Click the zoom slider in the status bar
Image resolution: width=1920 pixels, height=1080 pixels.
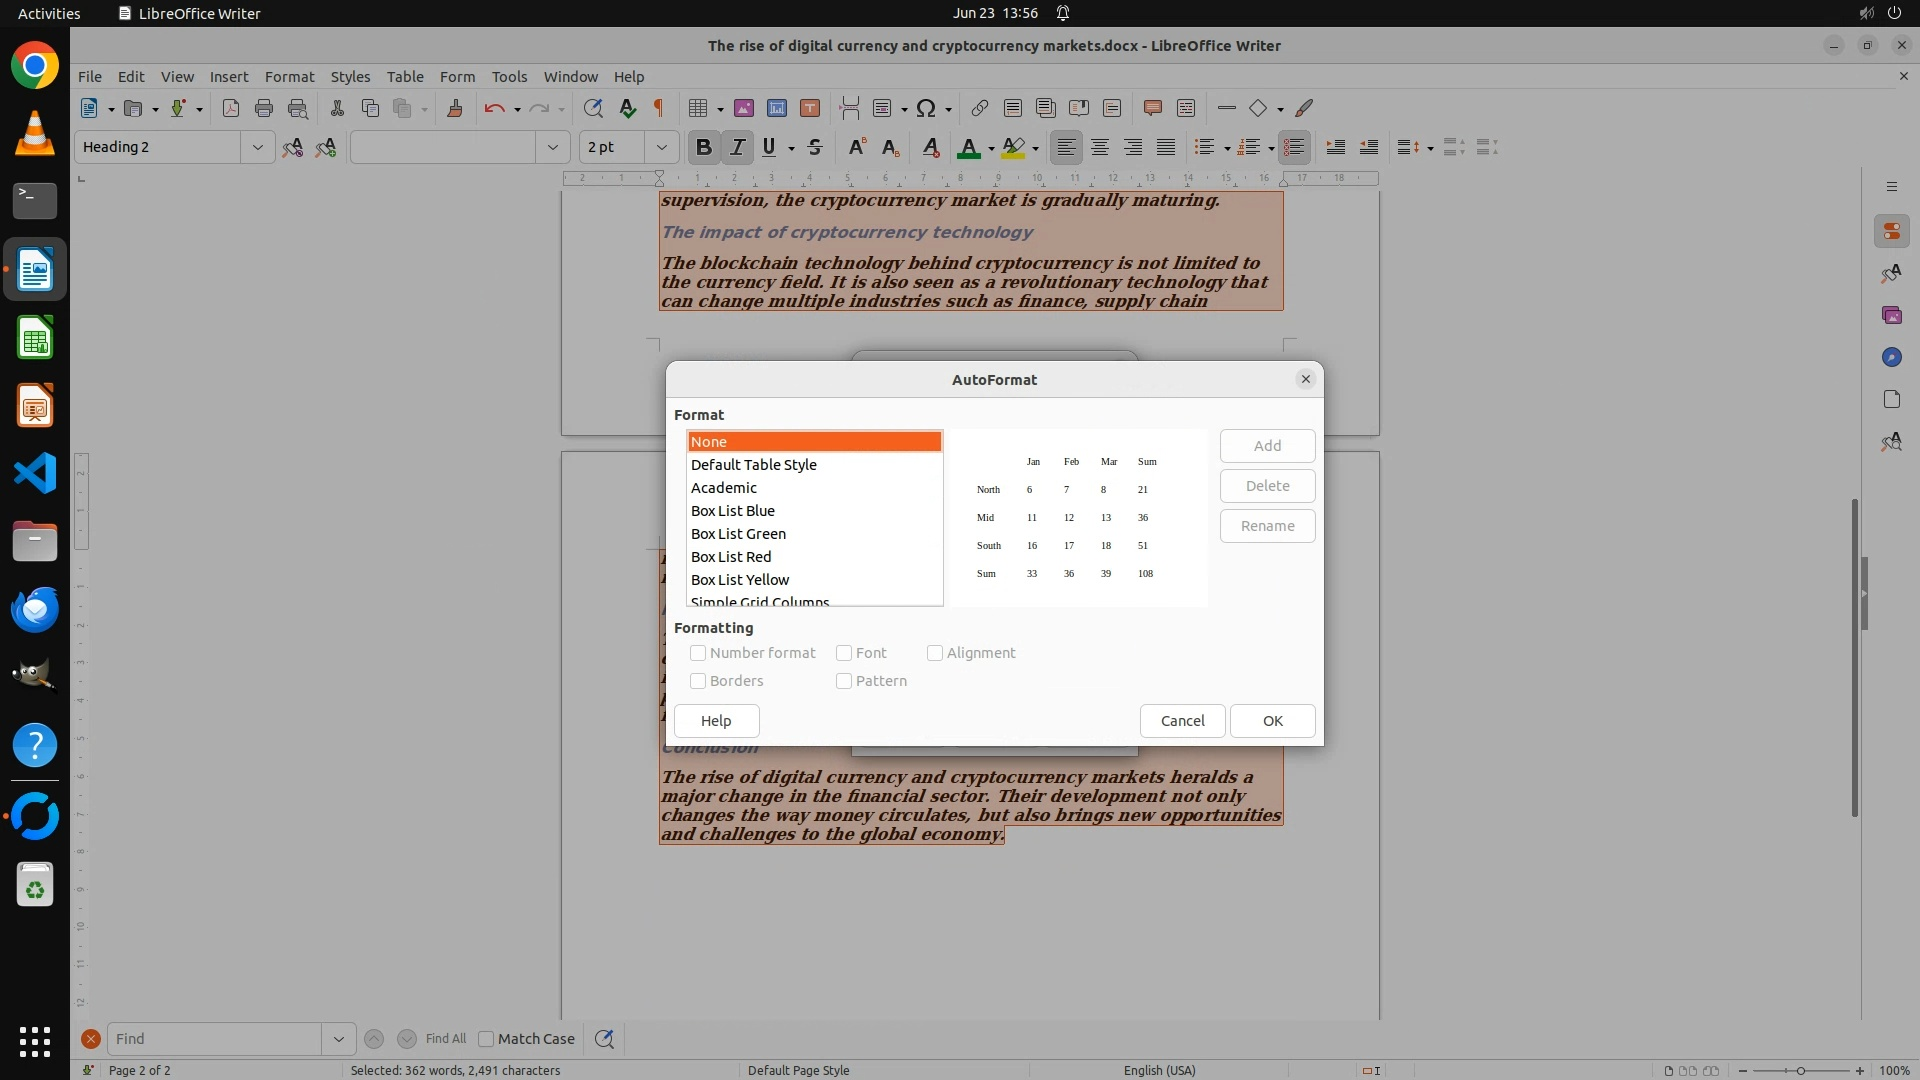[x=1800, y=1070]
